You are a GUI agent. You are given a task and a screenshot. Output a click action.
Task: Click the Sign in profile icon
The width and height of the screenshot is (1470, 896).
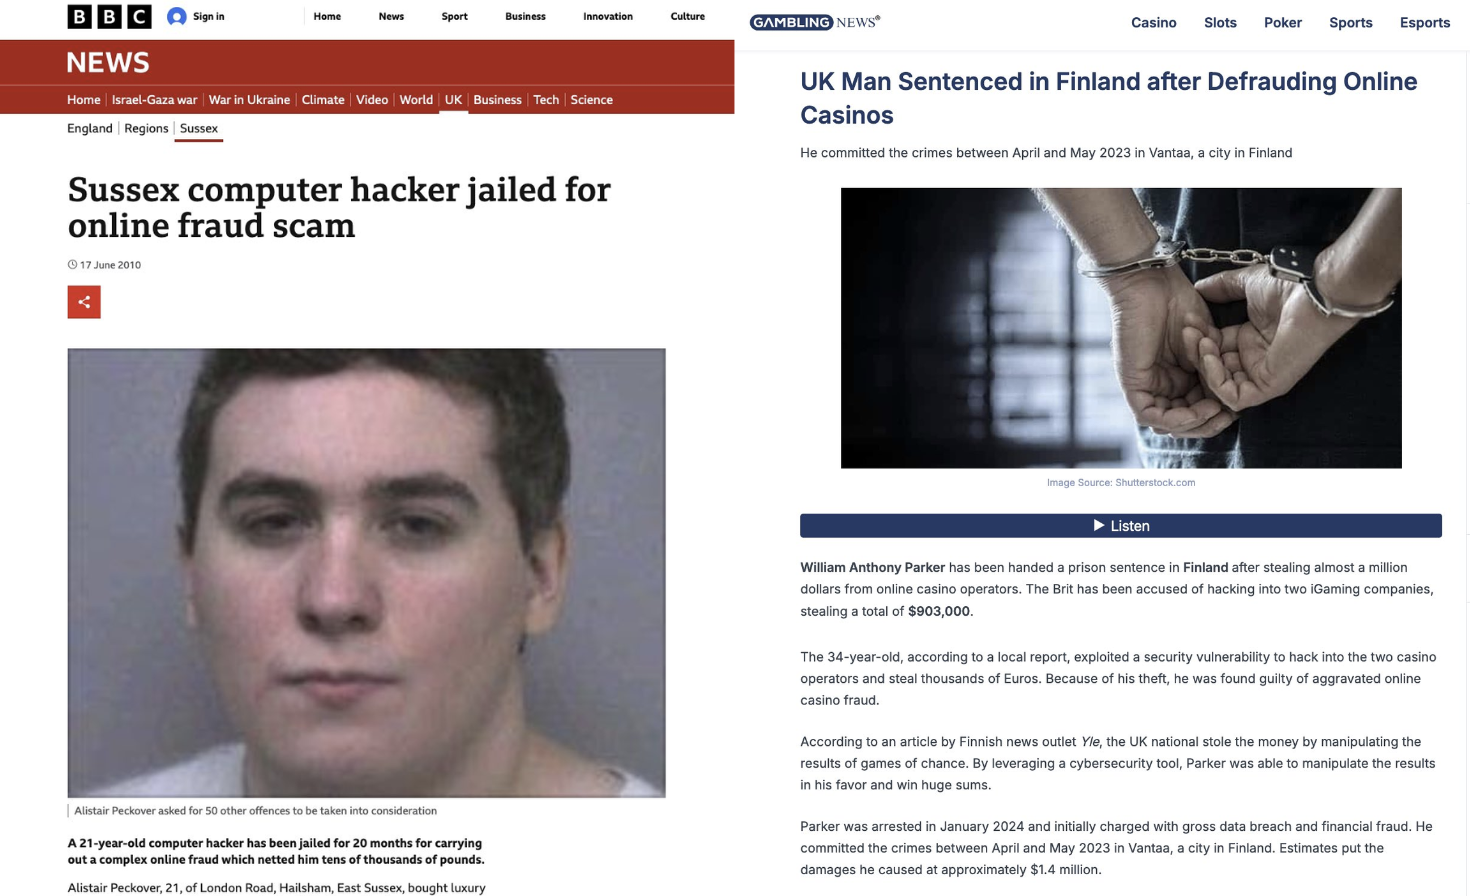(177, 16)
